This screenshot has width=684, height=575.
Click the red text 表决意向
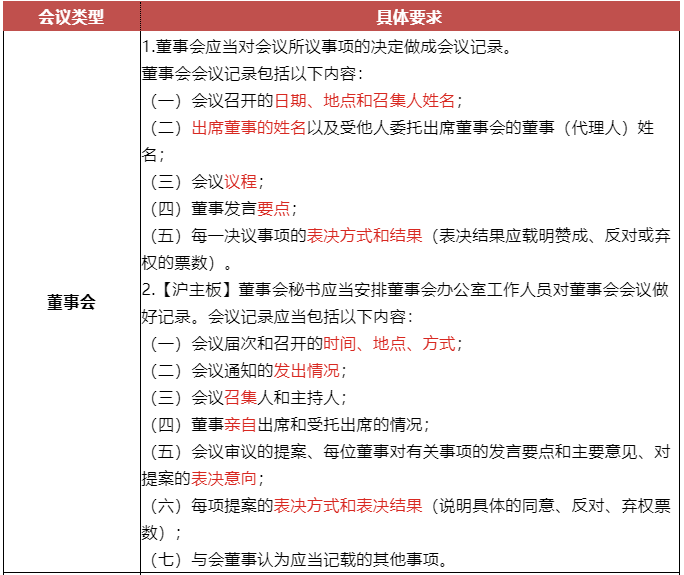tap(224, 479)
